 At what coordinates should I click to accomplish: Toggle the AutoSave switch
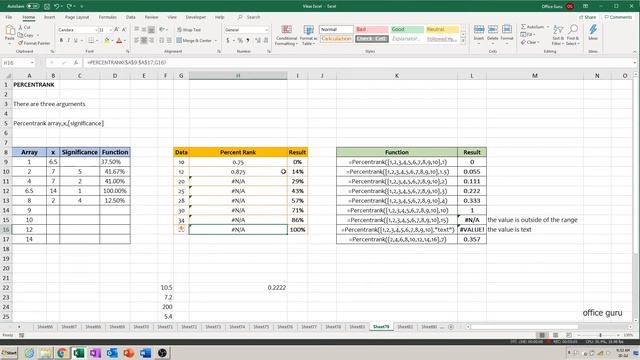tap(33, 6)
